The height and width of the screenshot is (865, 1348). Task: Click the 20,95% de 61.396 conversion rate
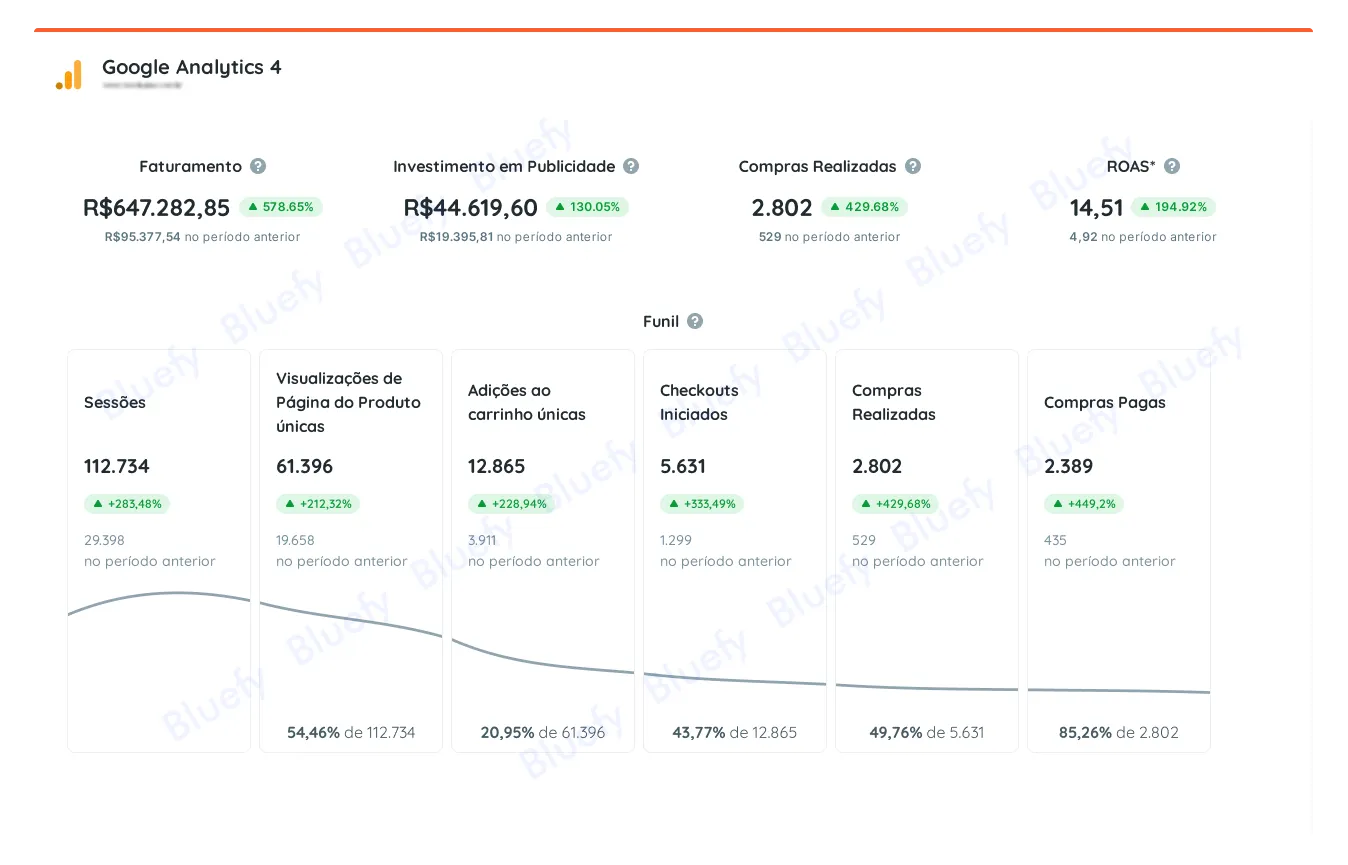[x=543, y=732]
